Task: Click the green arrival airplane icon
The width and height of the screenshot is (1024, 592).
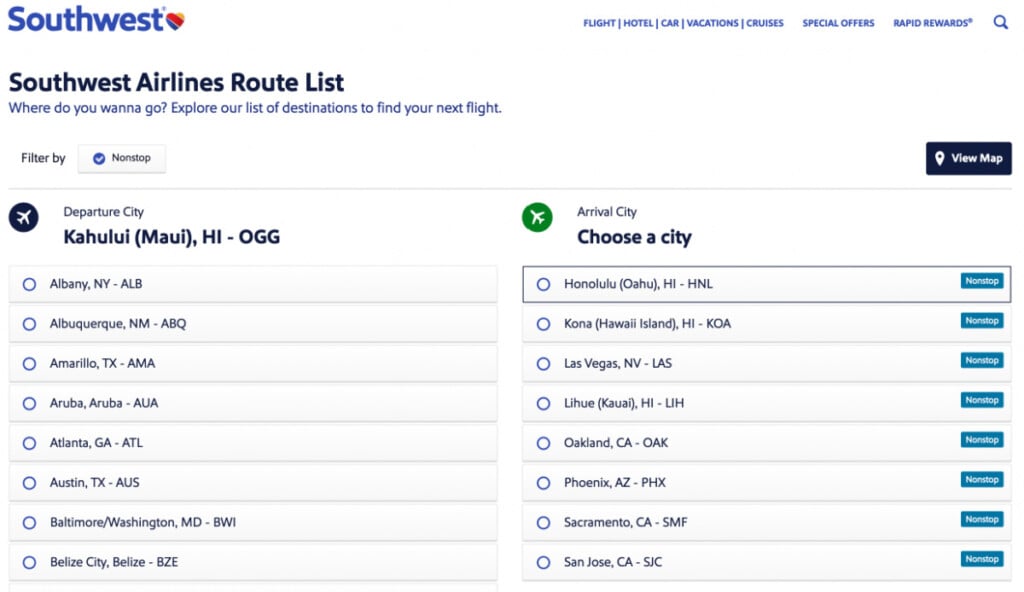Action: (537, 217)
